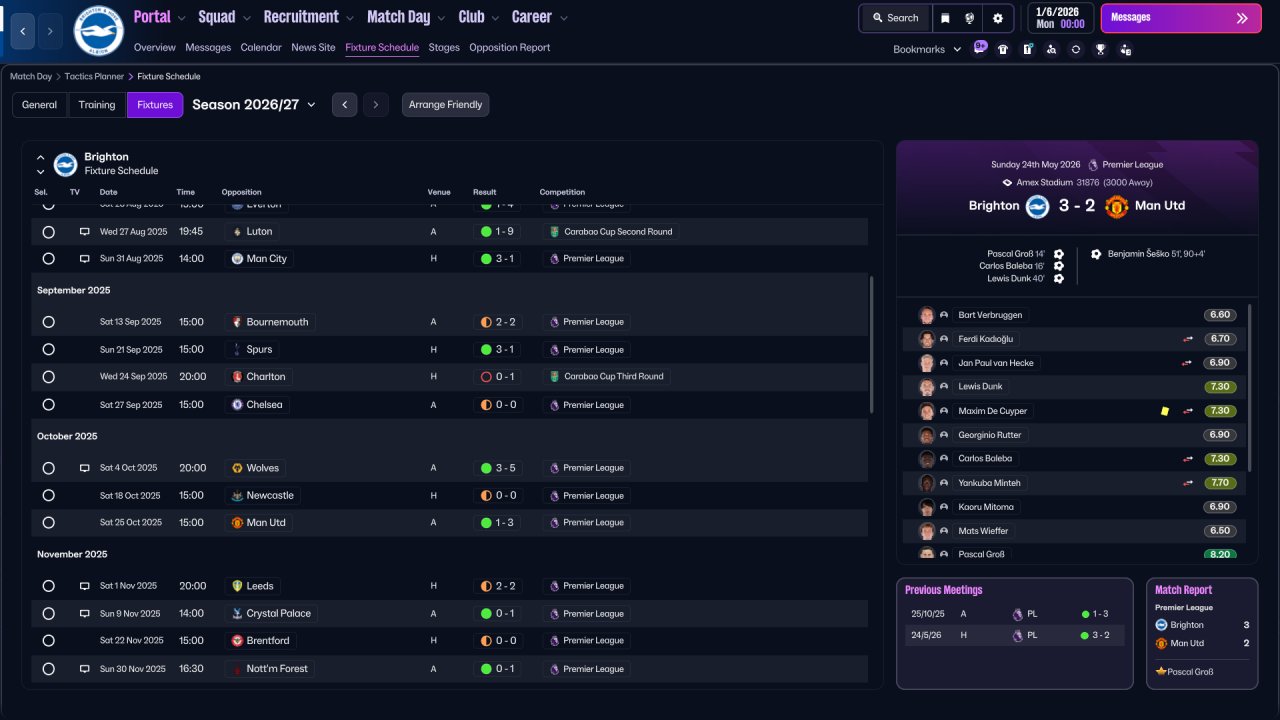Viewport: 1280px width, 720px height.
Task: Click the yellow card icon for Maxim De Cuyper
Action: coord(1165,411)
